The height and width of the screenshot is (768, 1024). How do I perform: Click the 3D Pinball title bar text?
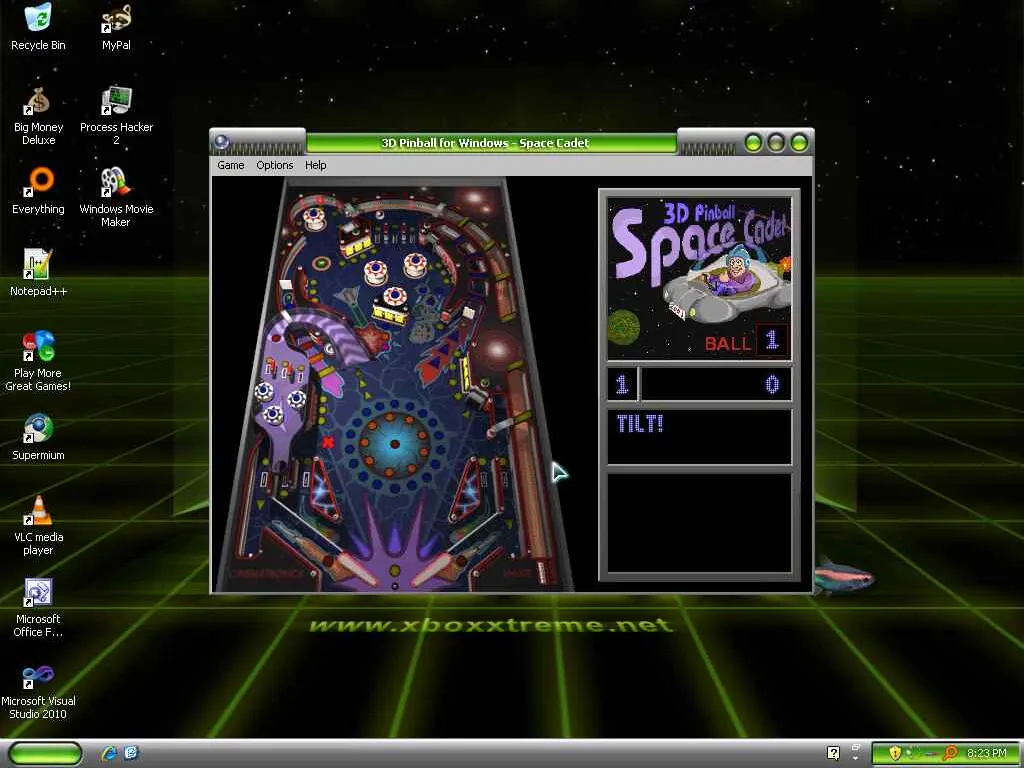[485, 143]
